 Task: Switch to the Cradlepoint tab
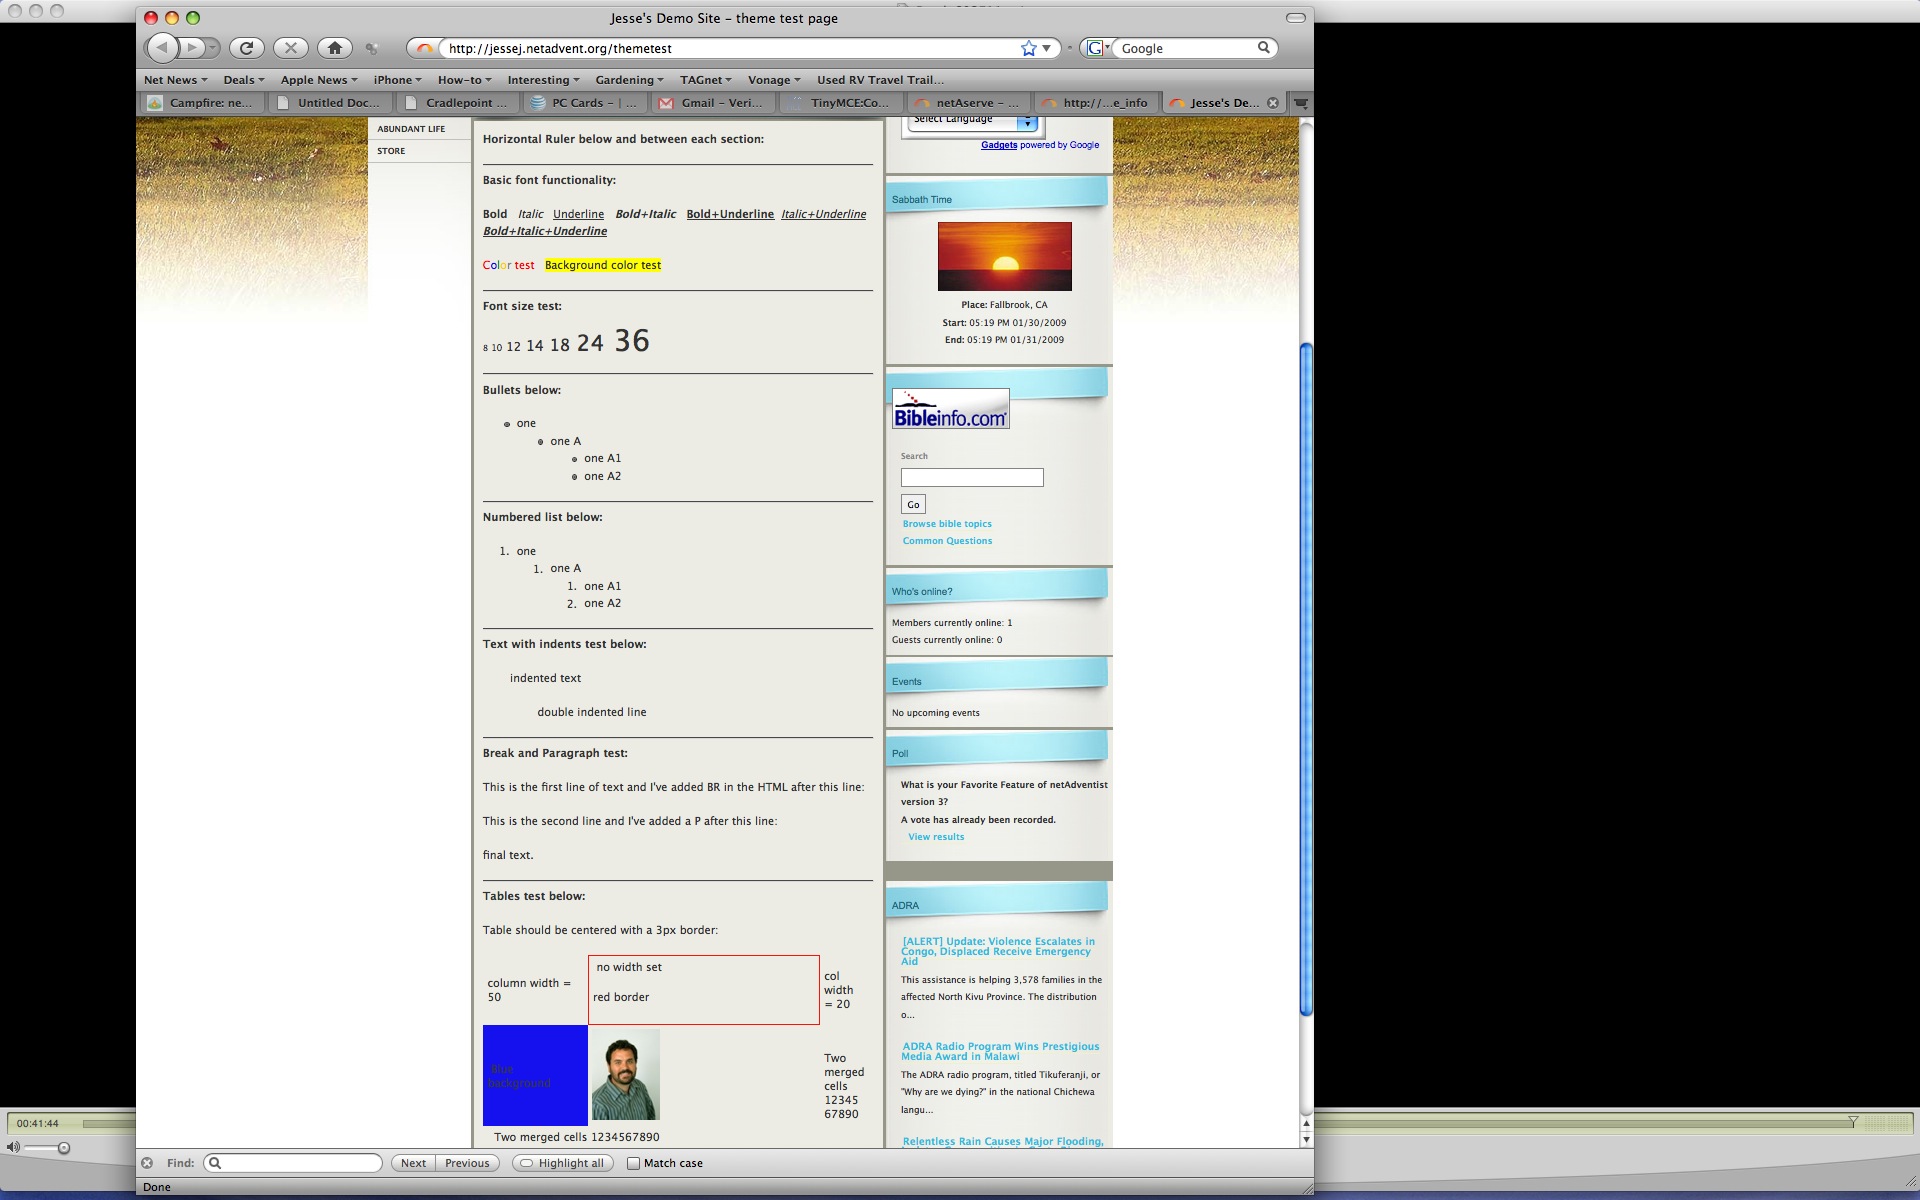(x=457, y=103)
